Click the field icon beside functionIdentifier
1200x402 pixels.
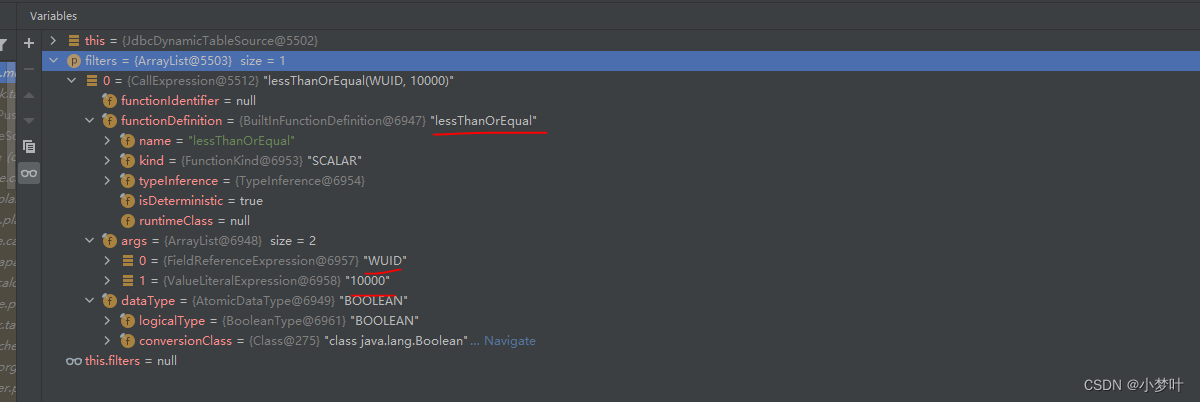[x=110, y=101]
